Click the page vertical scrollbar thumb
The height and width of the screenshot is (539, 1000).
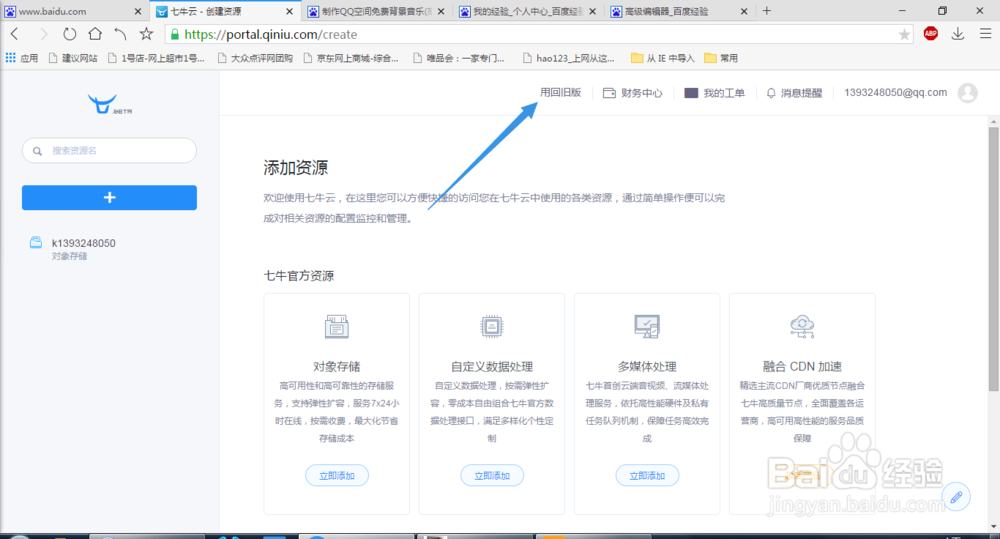pyautogui.click(x=994, y=258)
